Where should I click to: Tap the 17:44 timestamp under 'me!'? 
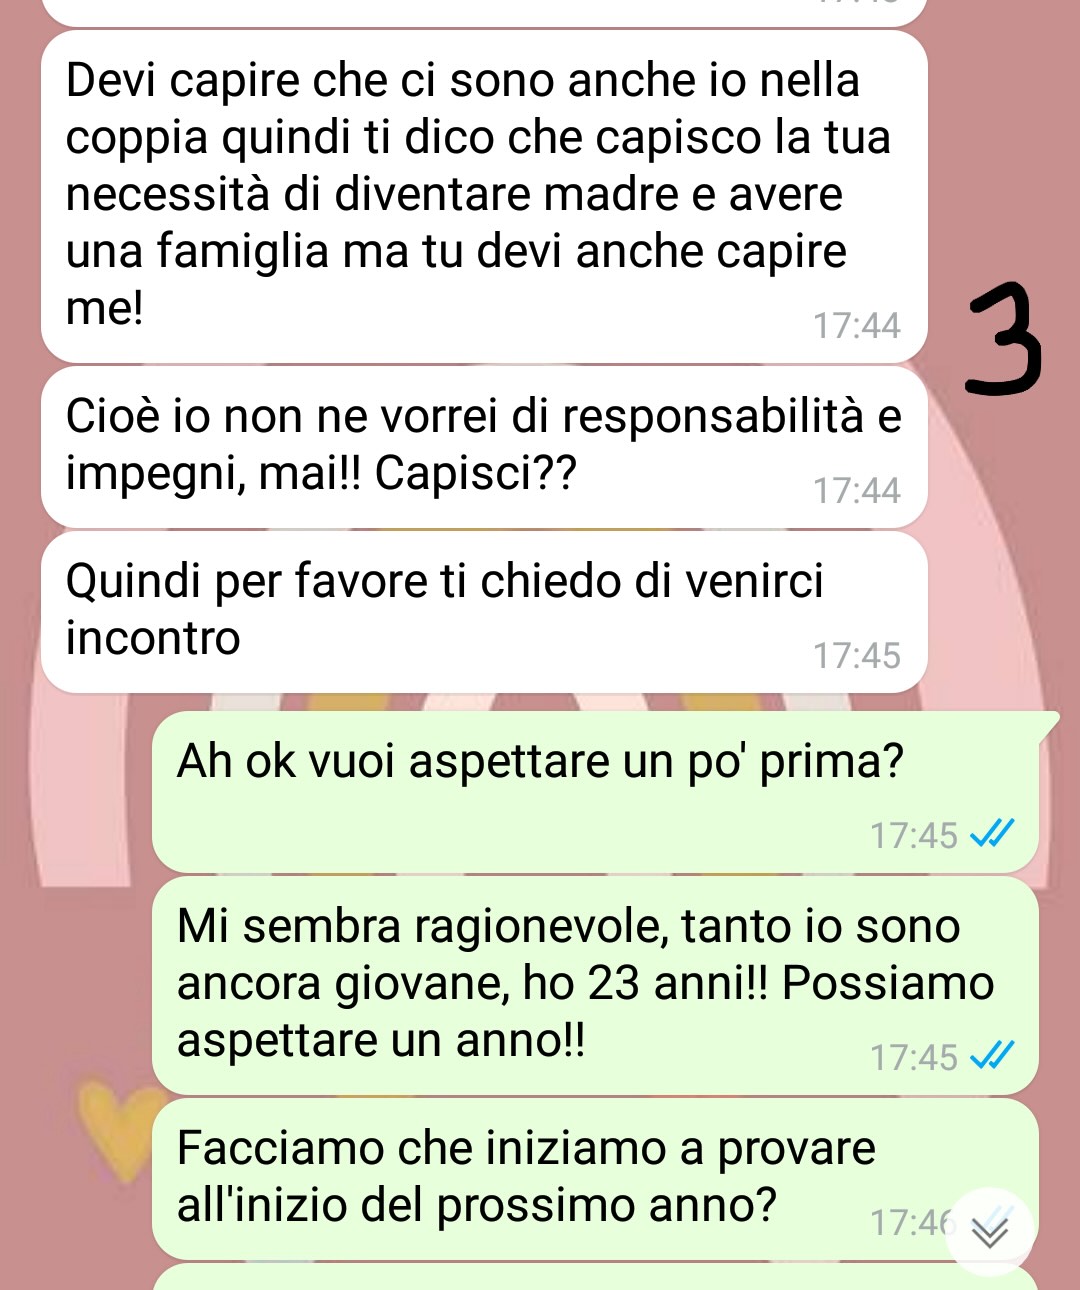click(x=856, y=326)
